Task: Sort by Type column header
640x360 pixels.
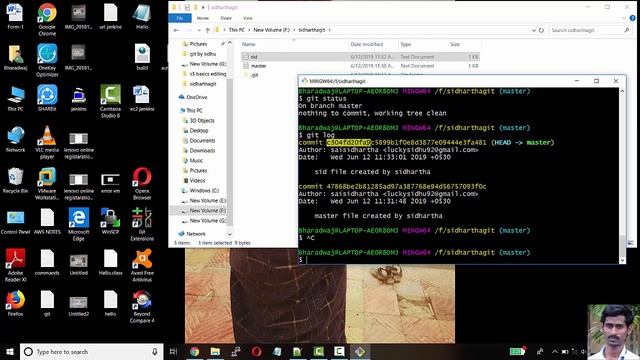Action: (405, 44)
